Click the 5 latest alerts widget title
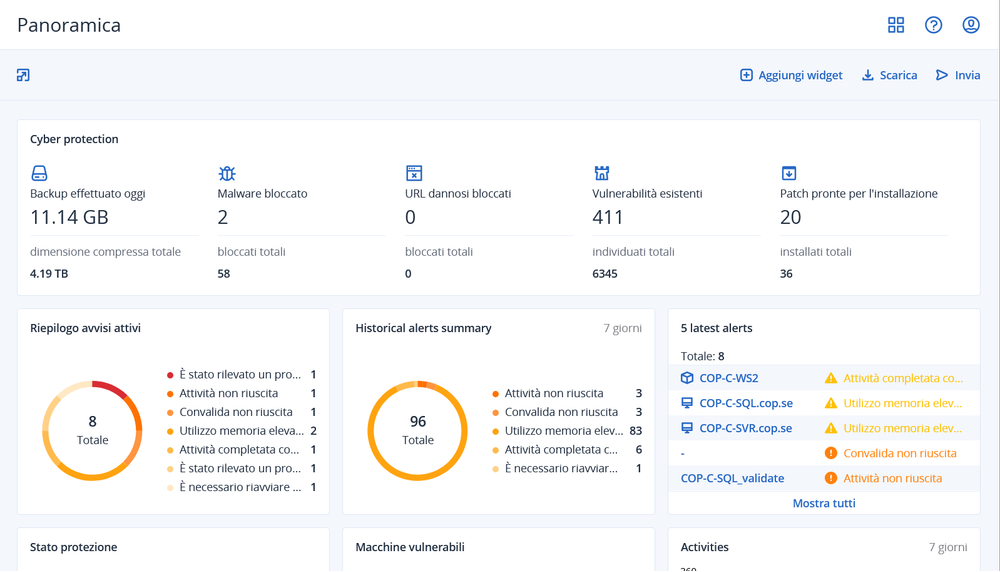 coord(716,328)
